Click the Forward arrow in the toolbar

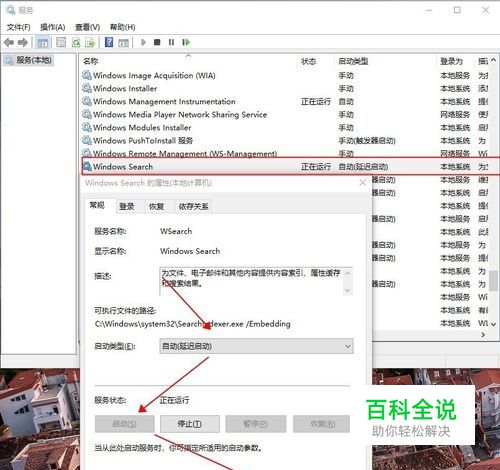pos(23,42)
